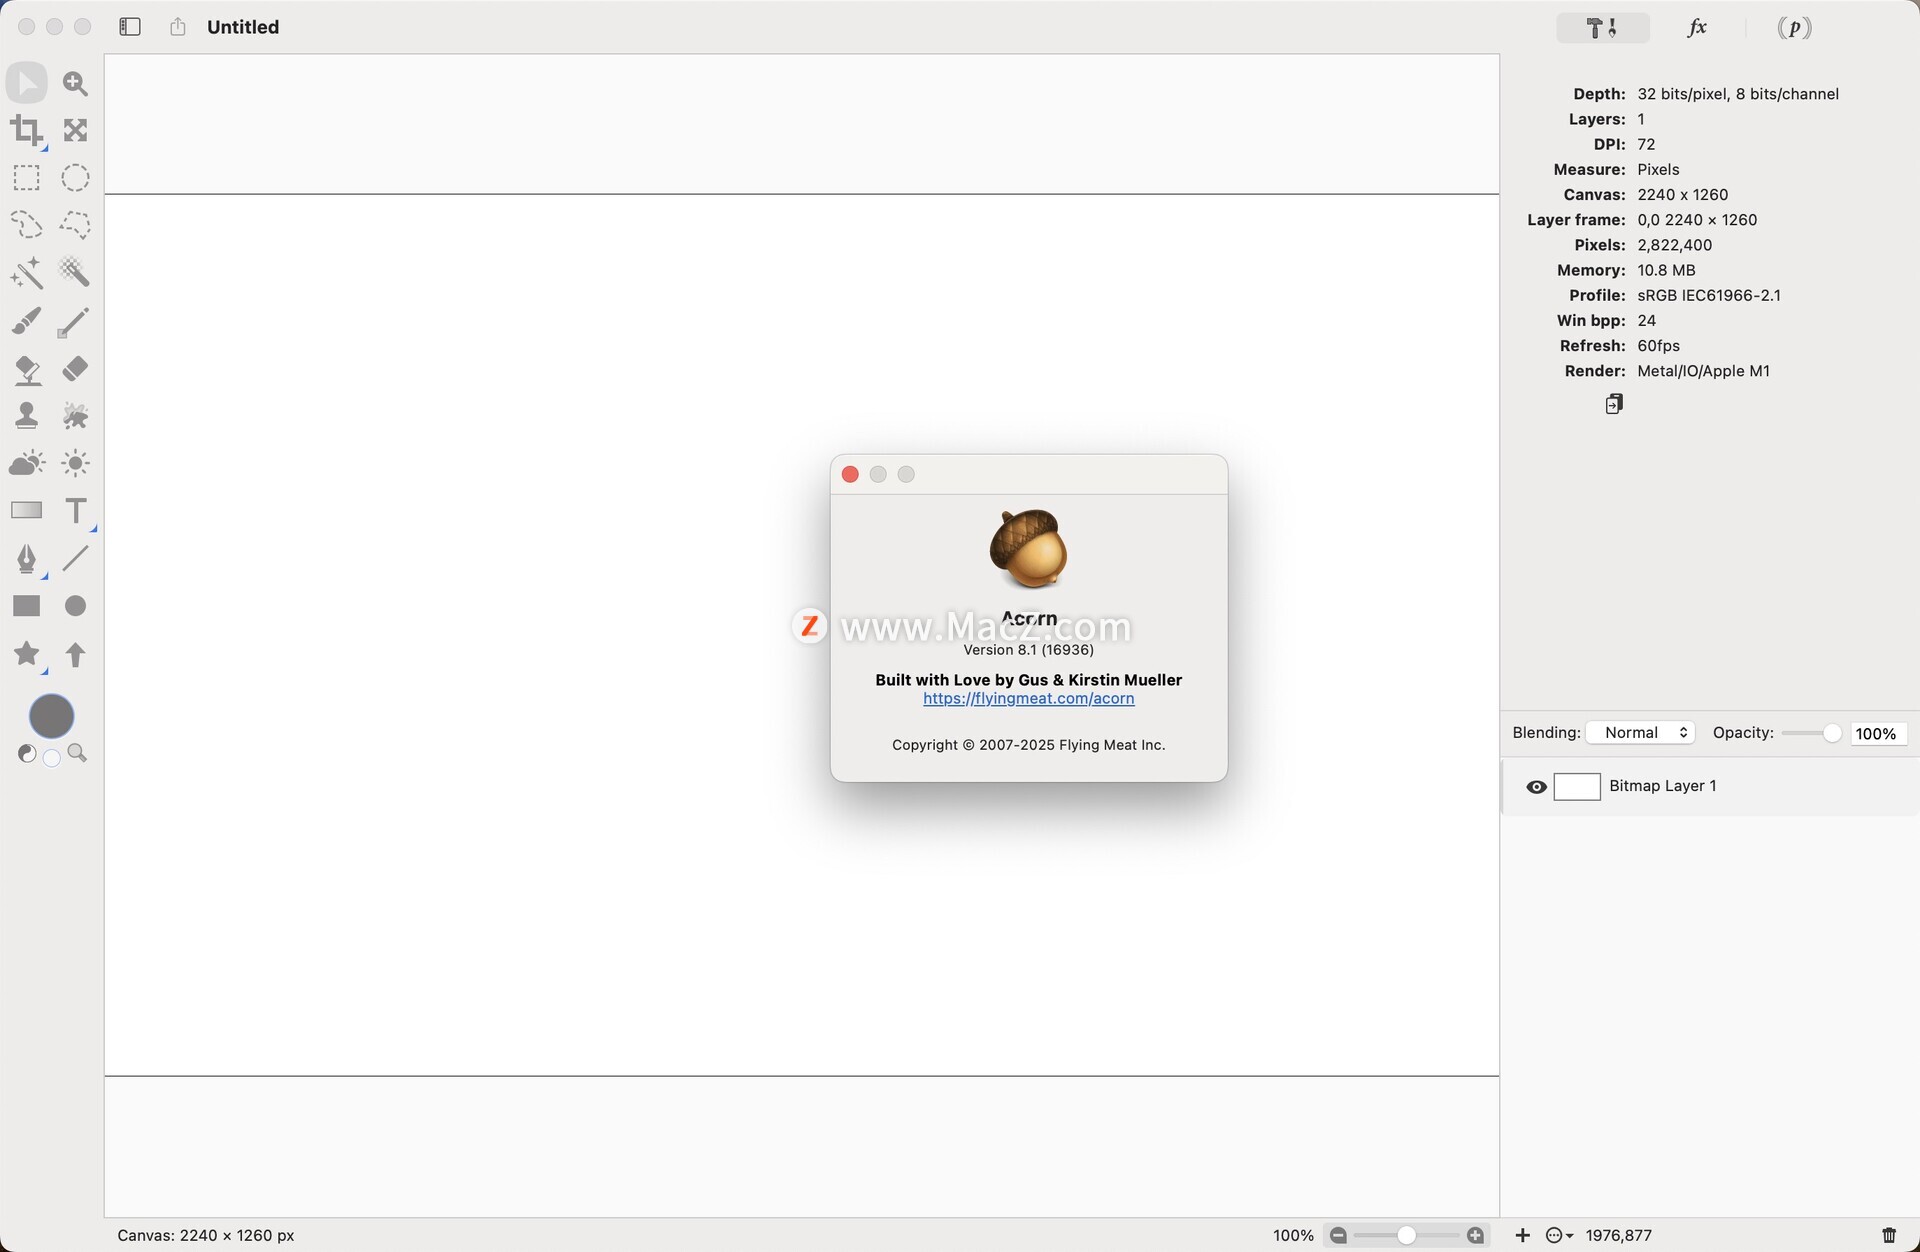Viewport: 1920px width, 1252px height.
Task: Select the freehand Lasso tool
Action: tap(27, 224)
